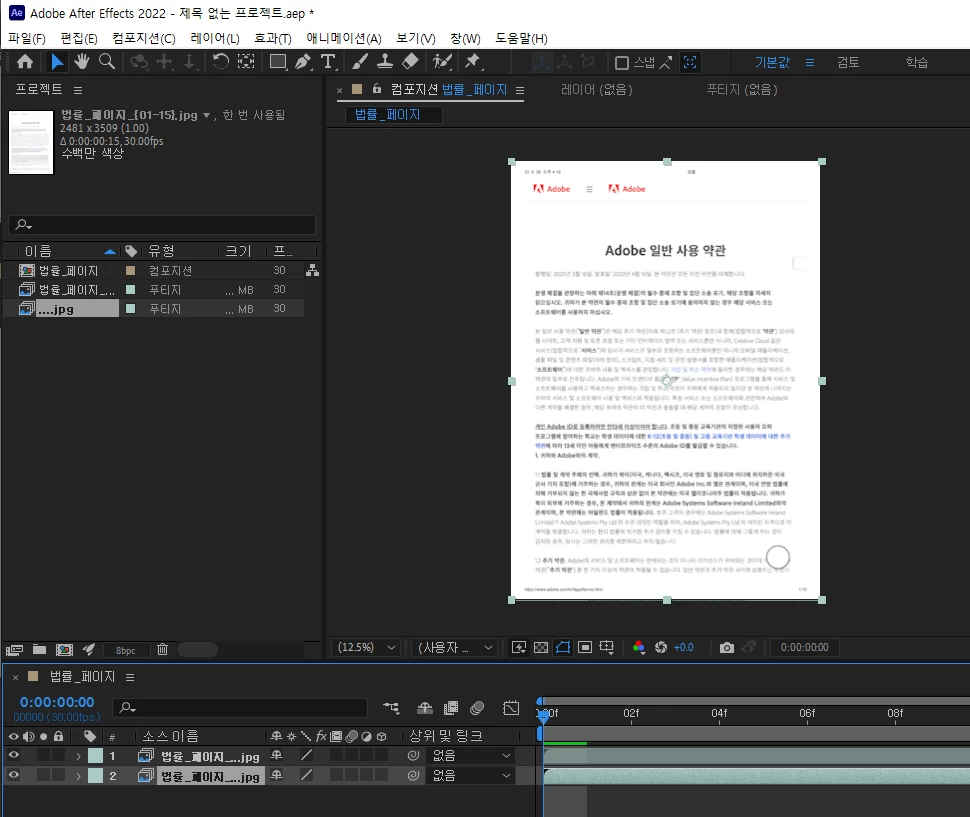Open 레이어(L) menu
Viewport: 970px width, 817px height.
click(x=215, y=38)
